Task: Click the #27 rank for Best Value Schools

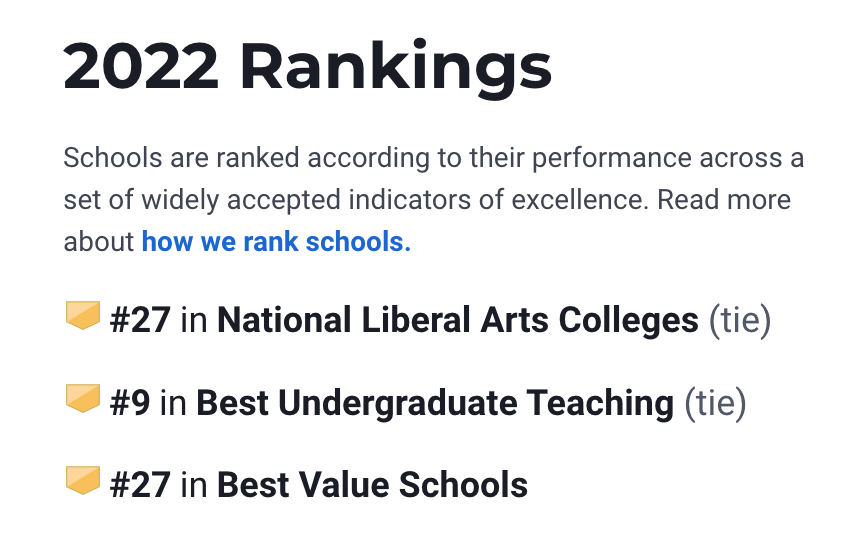Action: [x=140, y=485]
